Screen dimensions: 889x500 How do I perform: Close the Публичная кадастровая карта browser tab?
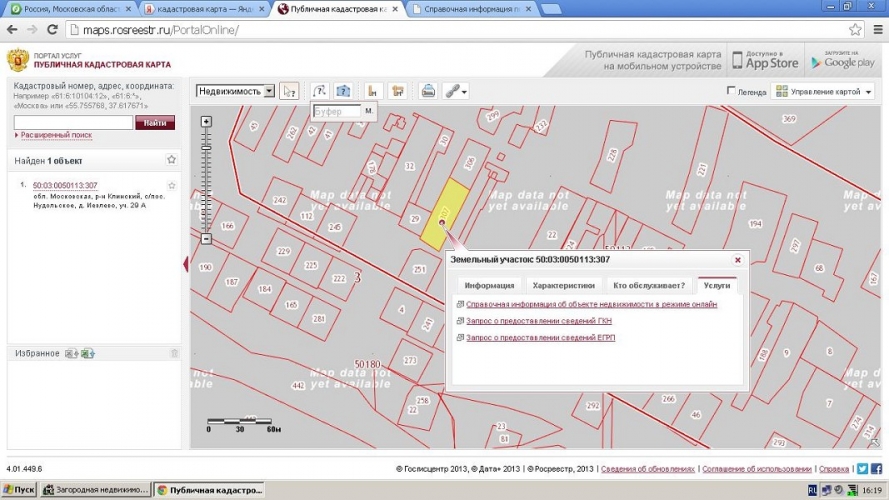(395, 9)
